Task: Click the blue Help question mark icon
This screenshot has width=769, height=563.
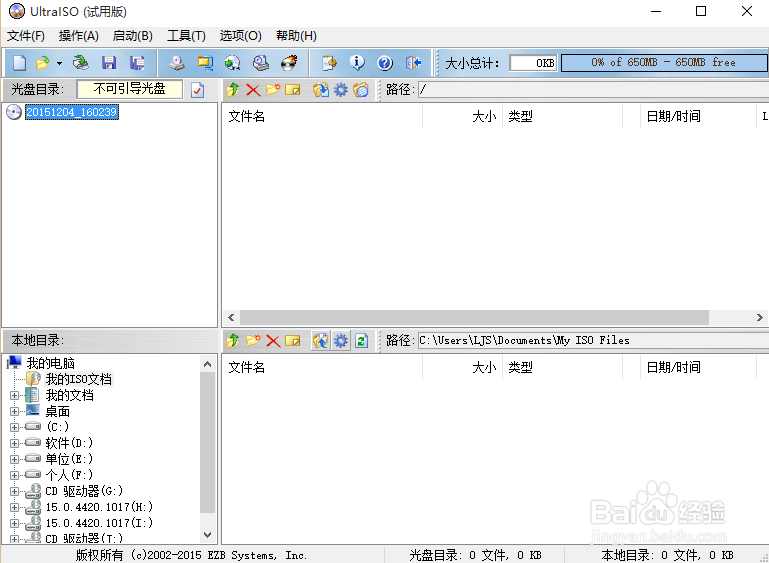Action: [385, 63]
